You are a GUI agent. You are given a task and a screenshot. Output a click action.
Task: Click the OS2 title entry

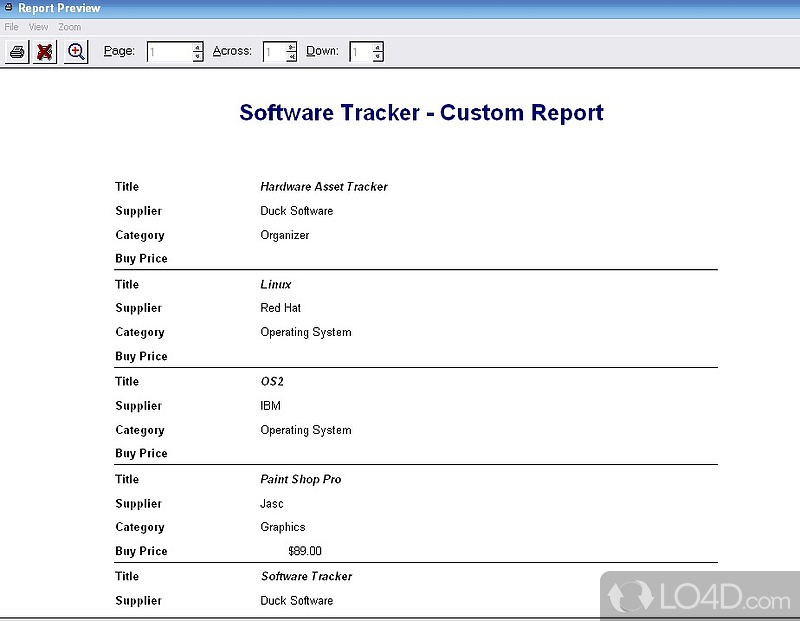click(272, 381)
